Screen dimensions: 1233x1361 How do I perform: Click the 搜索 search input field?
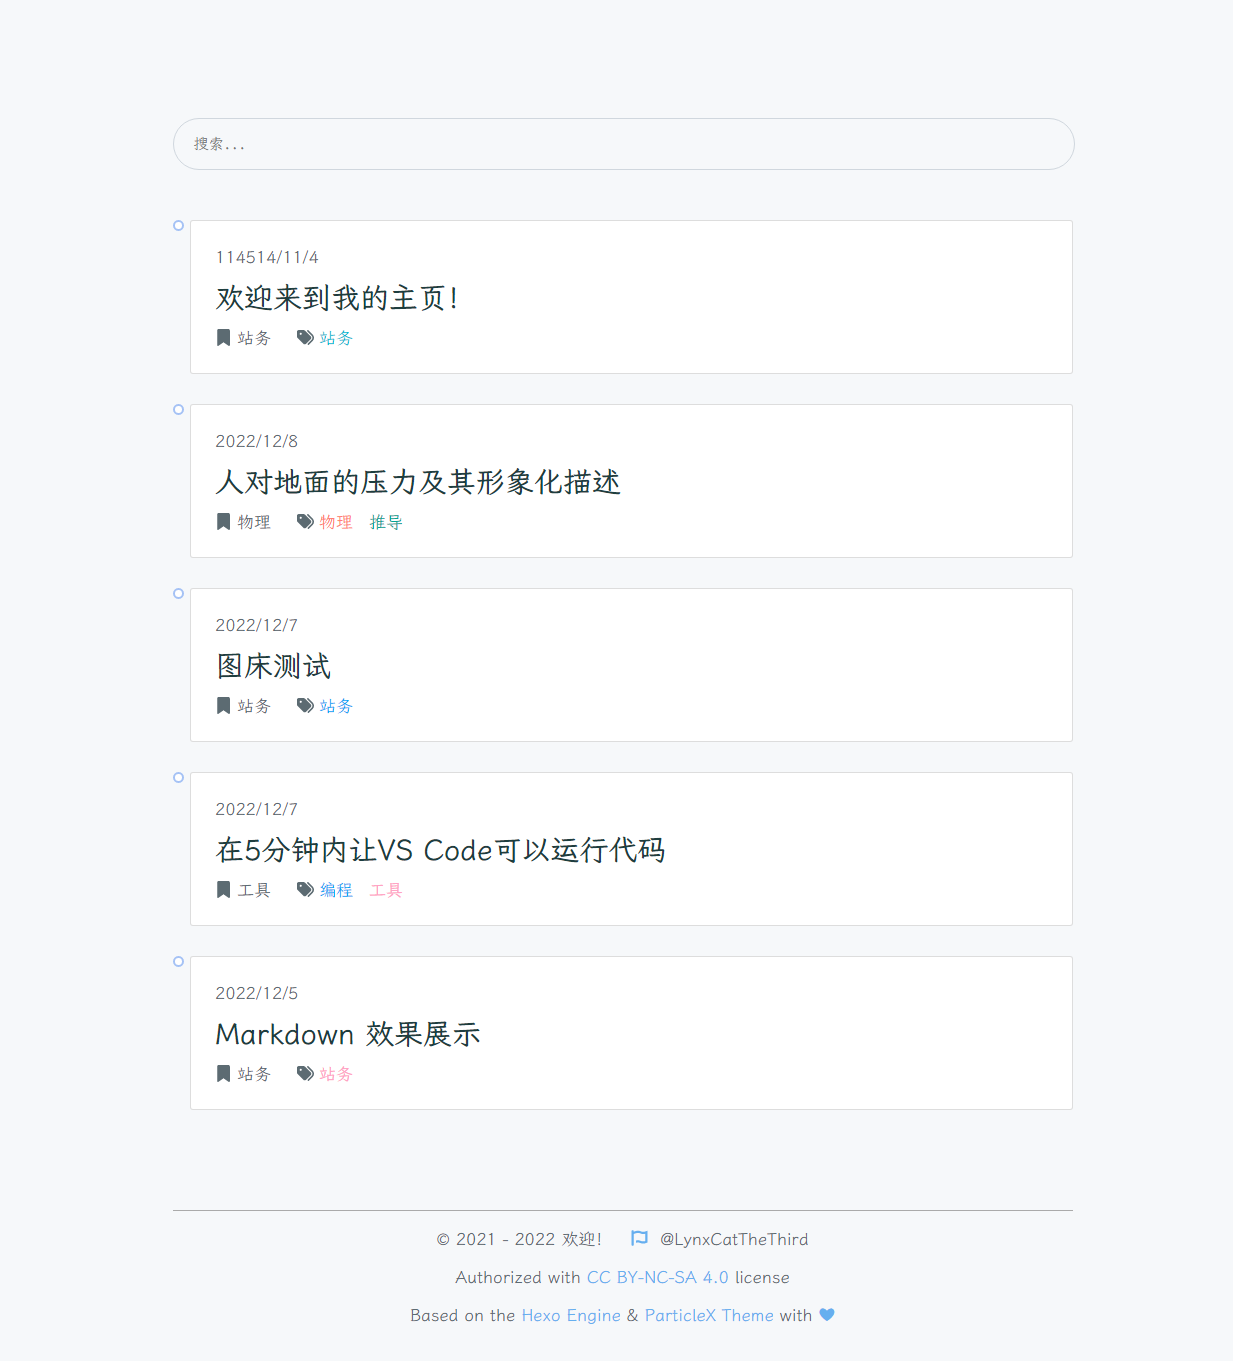click(x=623, y=144)
